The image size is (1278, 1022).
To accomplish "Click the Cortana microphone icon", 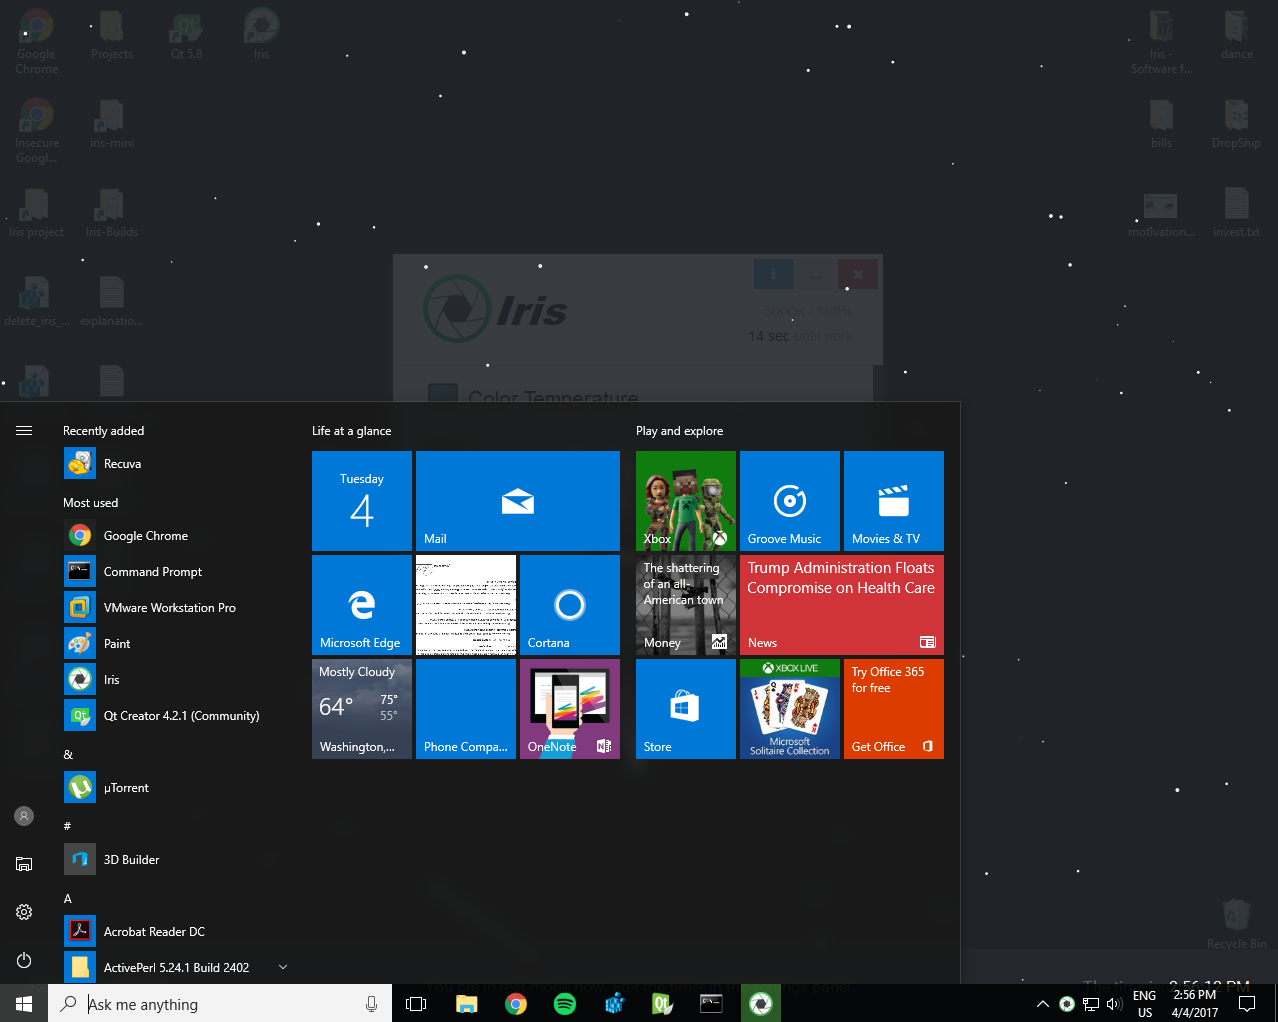I will click(x=371, y=1004).
